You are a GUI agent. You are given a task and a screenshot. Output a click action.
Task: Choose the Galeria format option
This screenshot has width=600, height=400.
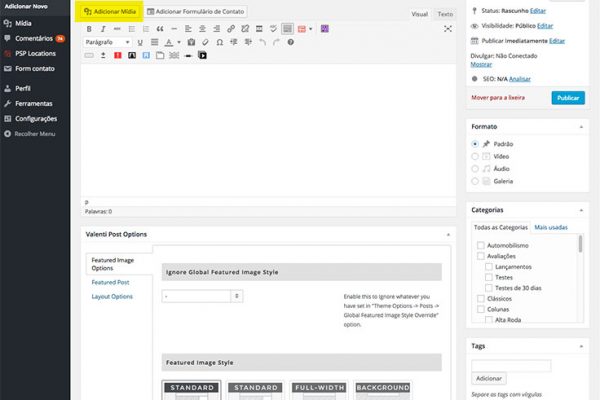click(x=476, y=182)
